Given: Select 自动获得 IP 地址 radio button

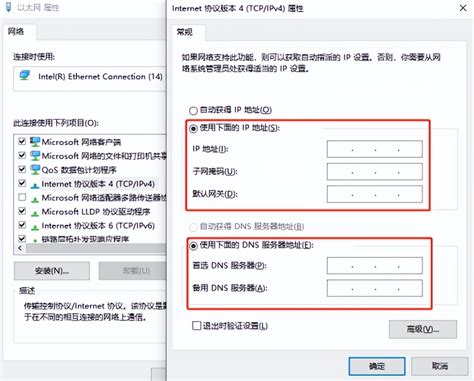Looking at the screenshot, I should point(193,110).
